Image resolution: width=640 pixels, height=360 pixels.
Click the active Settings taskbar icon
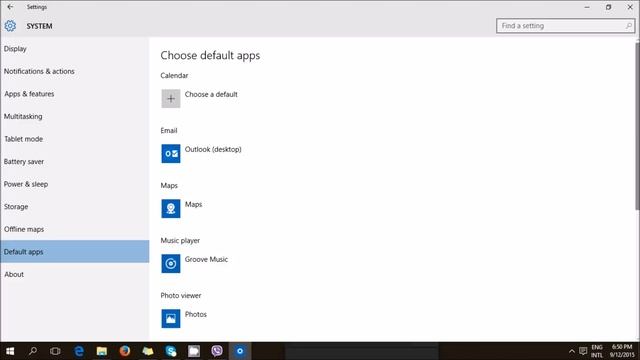point(240,351)
